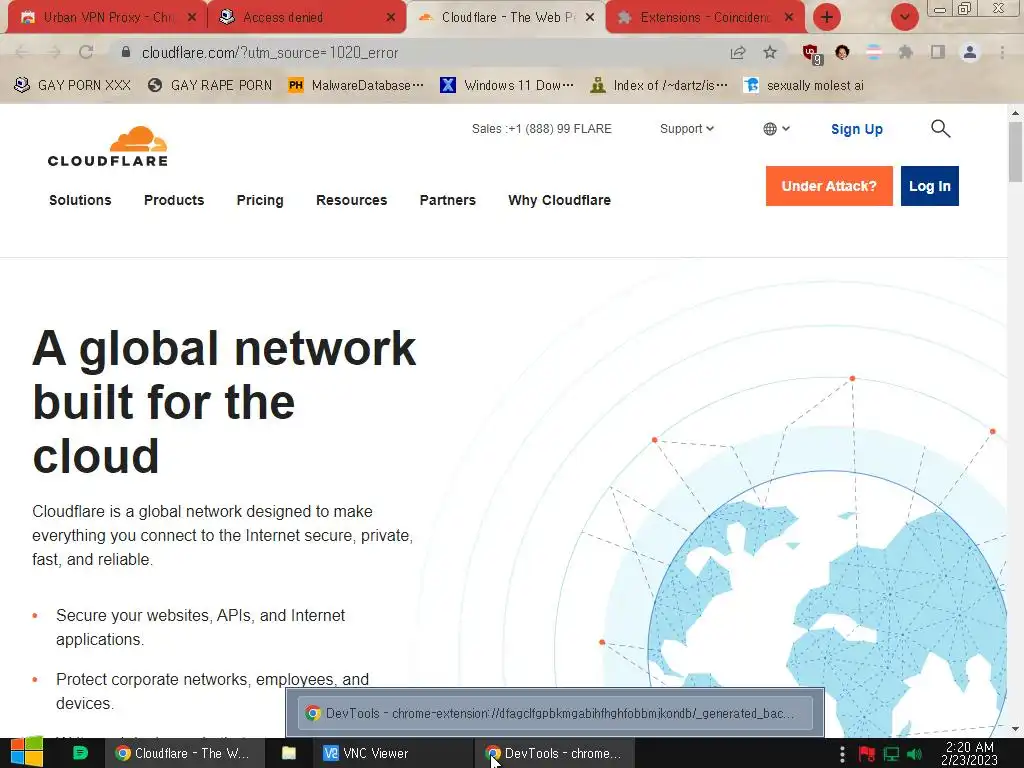
Task: Click the Sign Up link
Action: pos(857,129)
